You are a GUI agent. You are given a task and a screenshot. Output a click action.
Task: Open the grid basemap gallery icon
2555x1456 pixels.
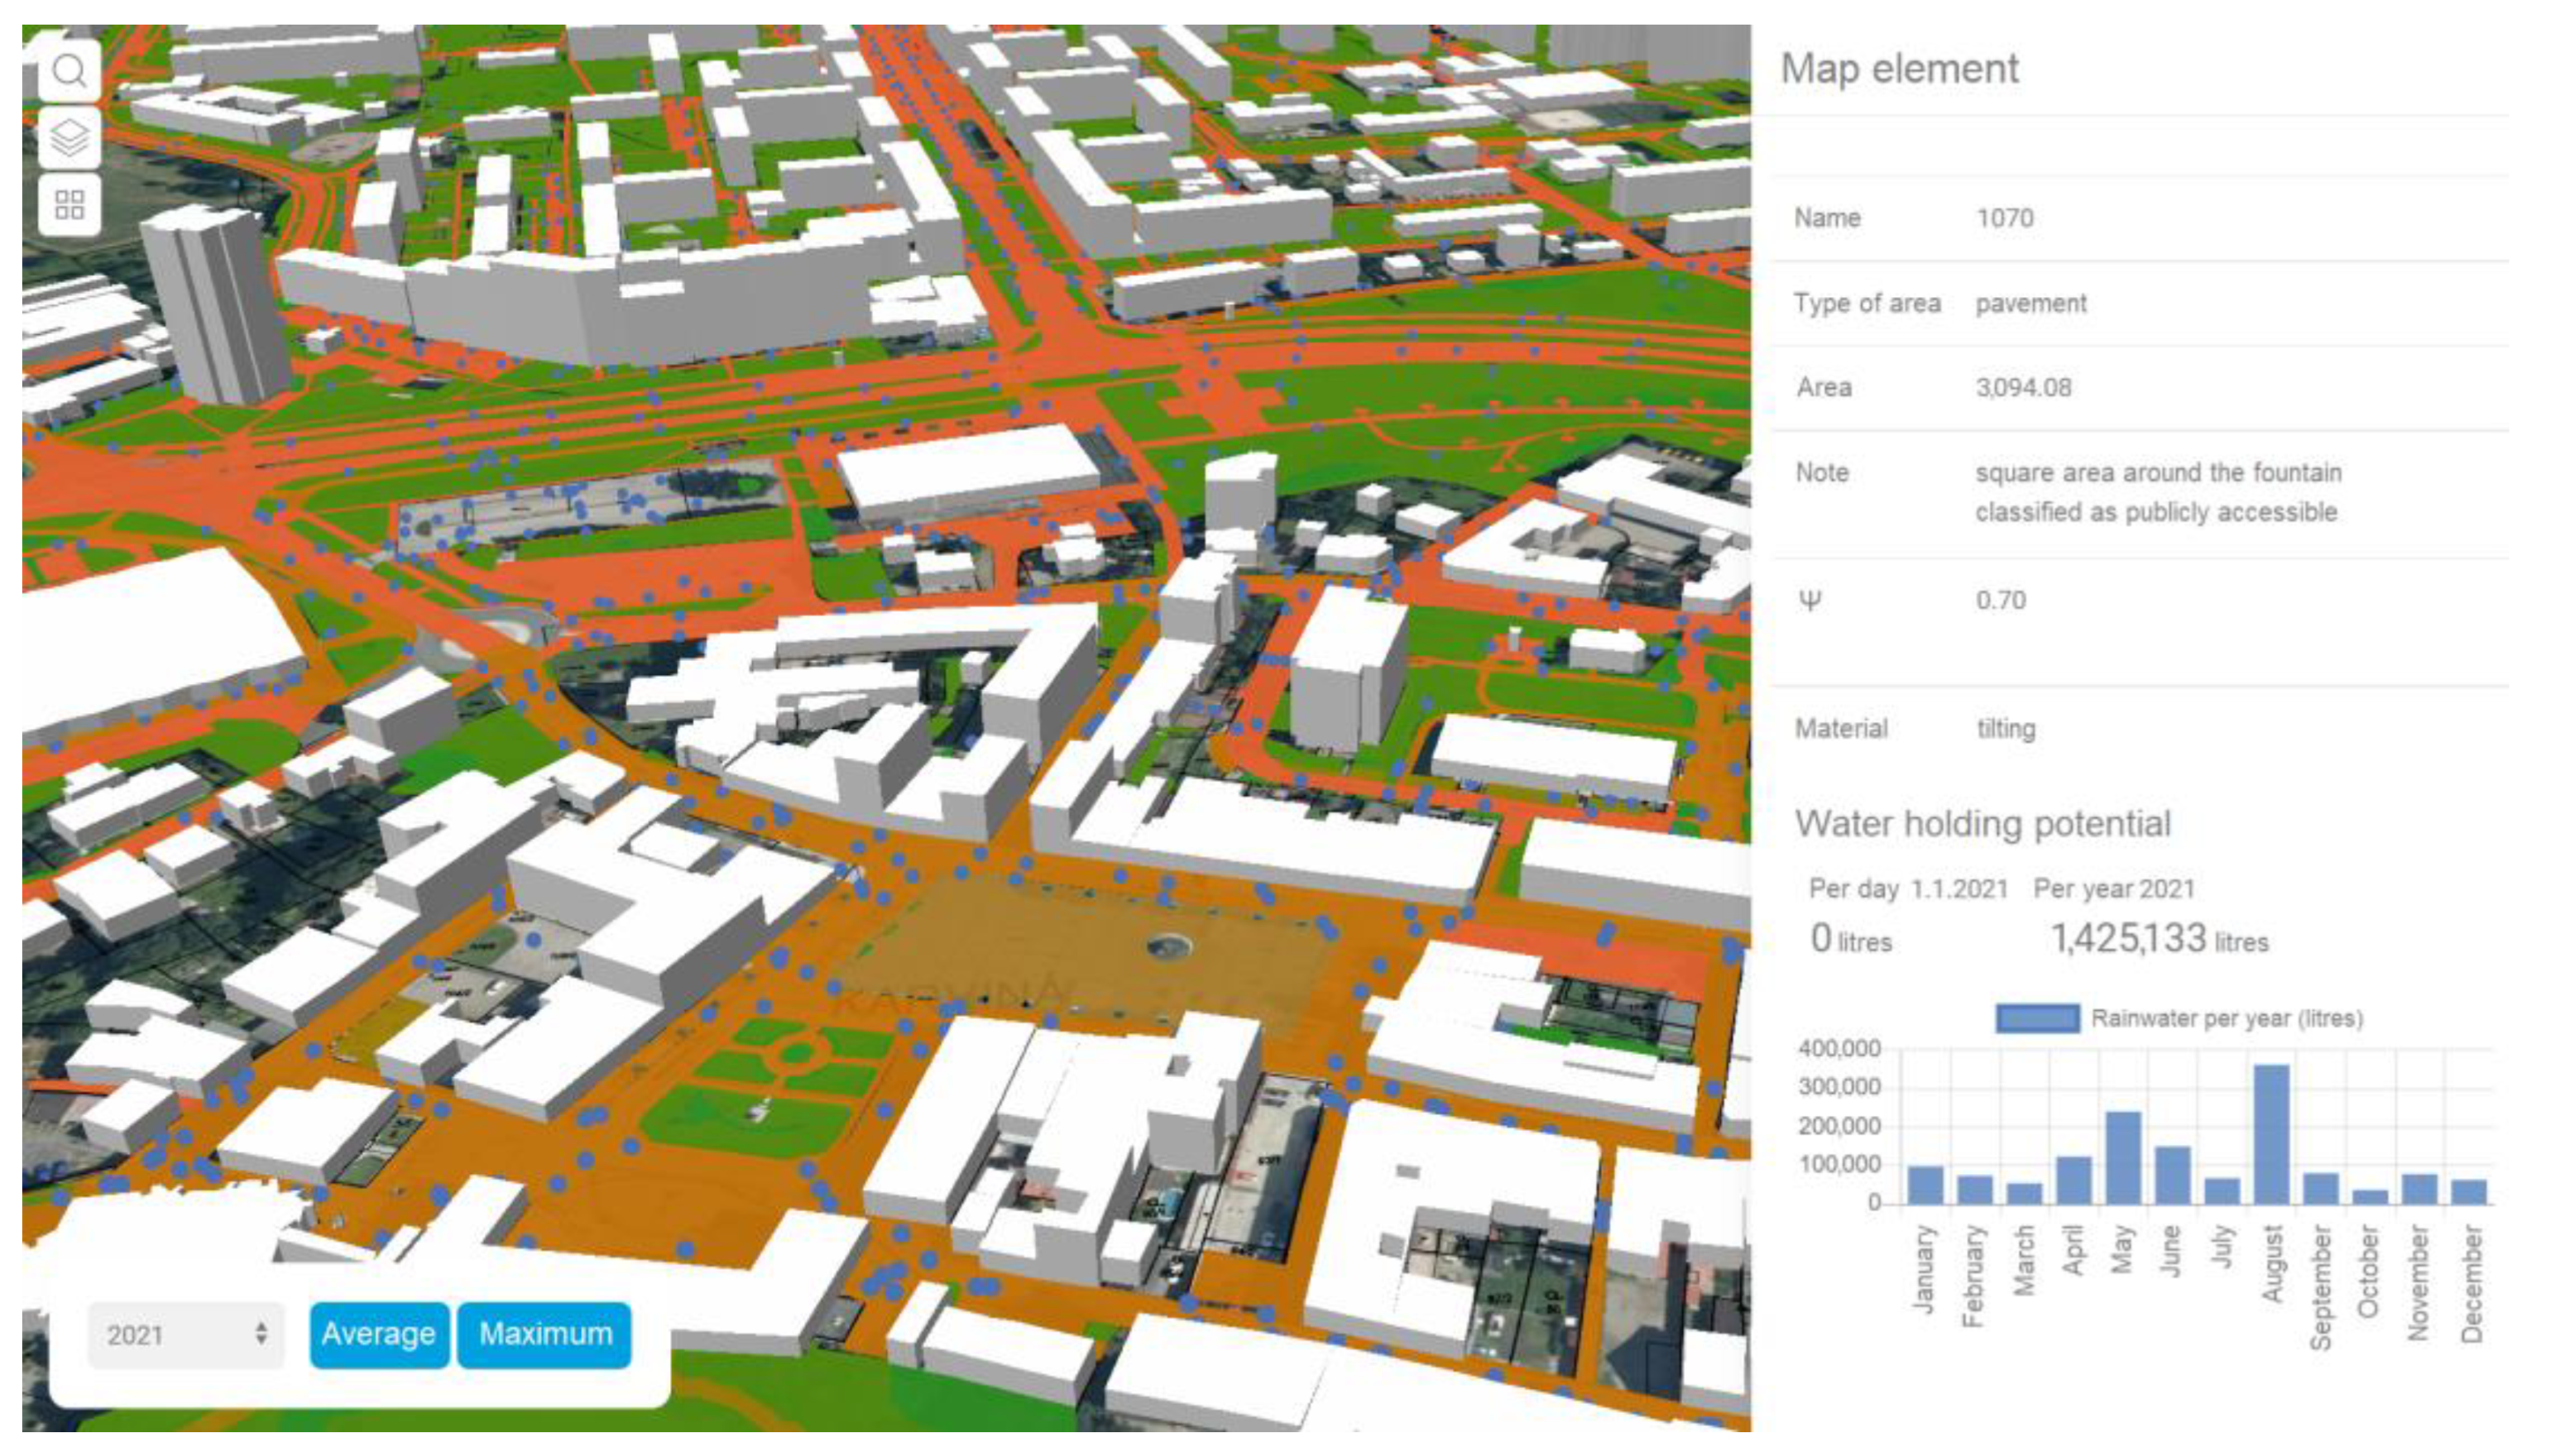click(x=69, y=205)
